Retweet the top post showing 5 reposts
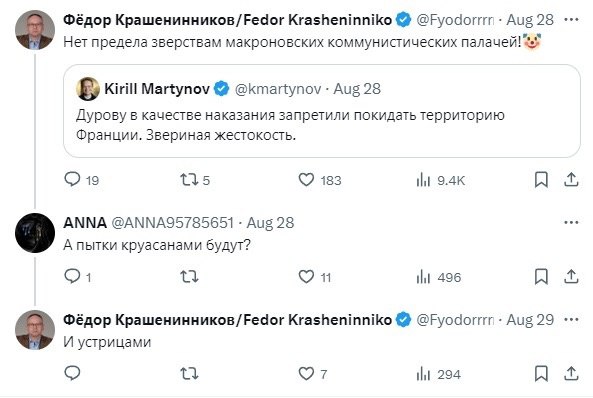Screen dimensions: 593x398 point(194,180)
